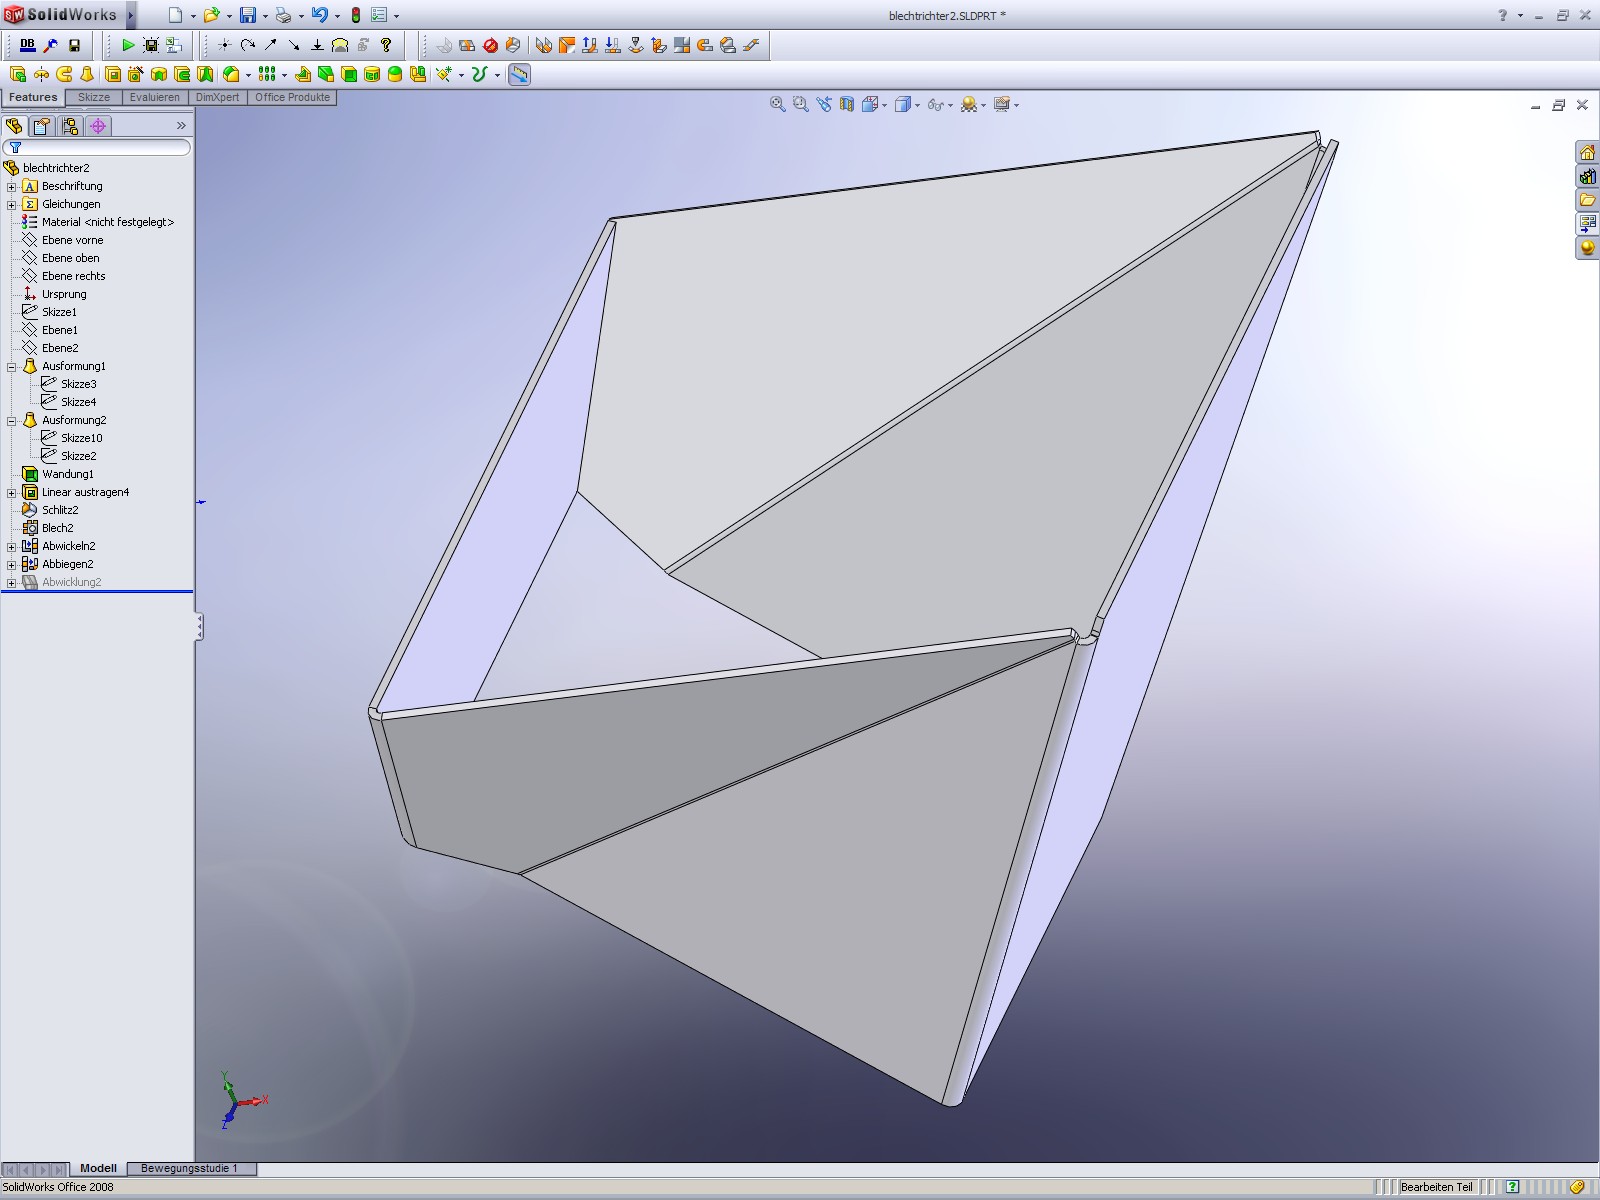The image size is (1600, 1200).
Task: Expand the Abwicklung2 tree node
Action: [11, 583]
